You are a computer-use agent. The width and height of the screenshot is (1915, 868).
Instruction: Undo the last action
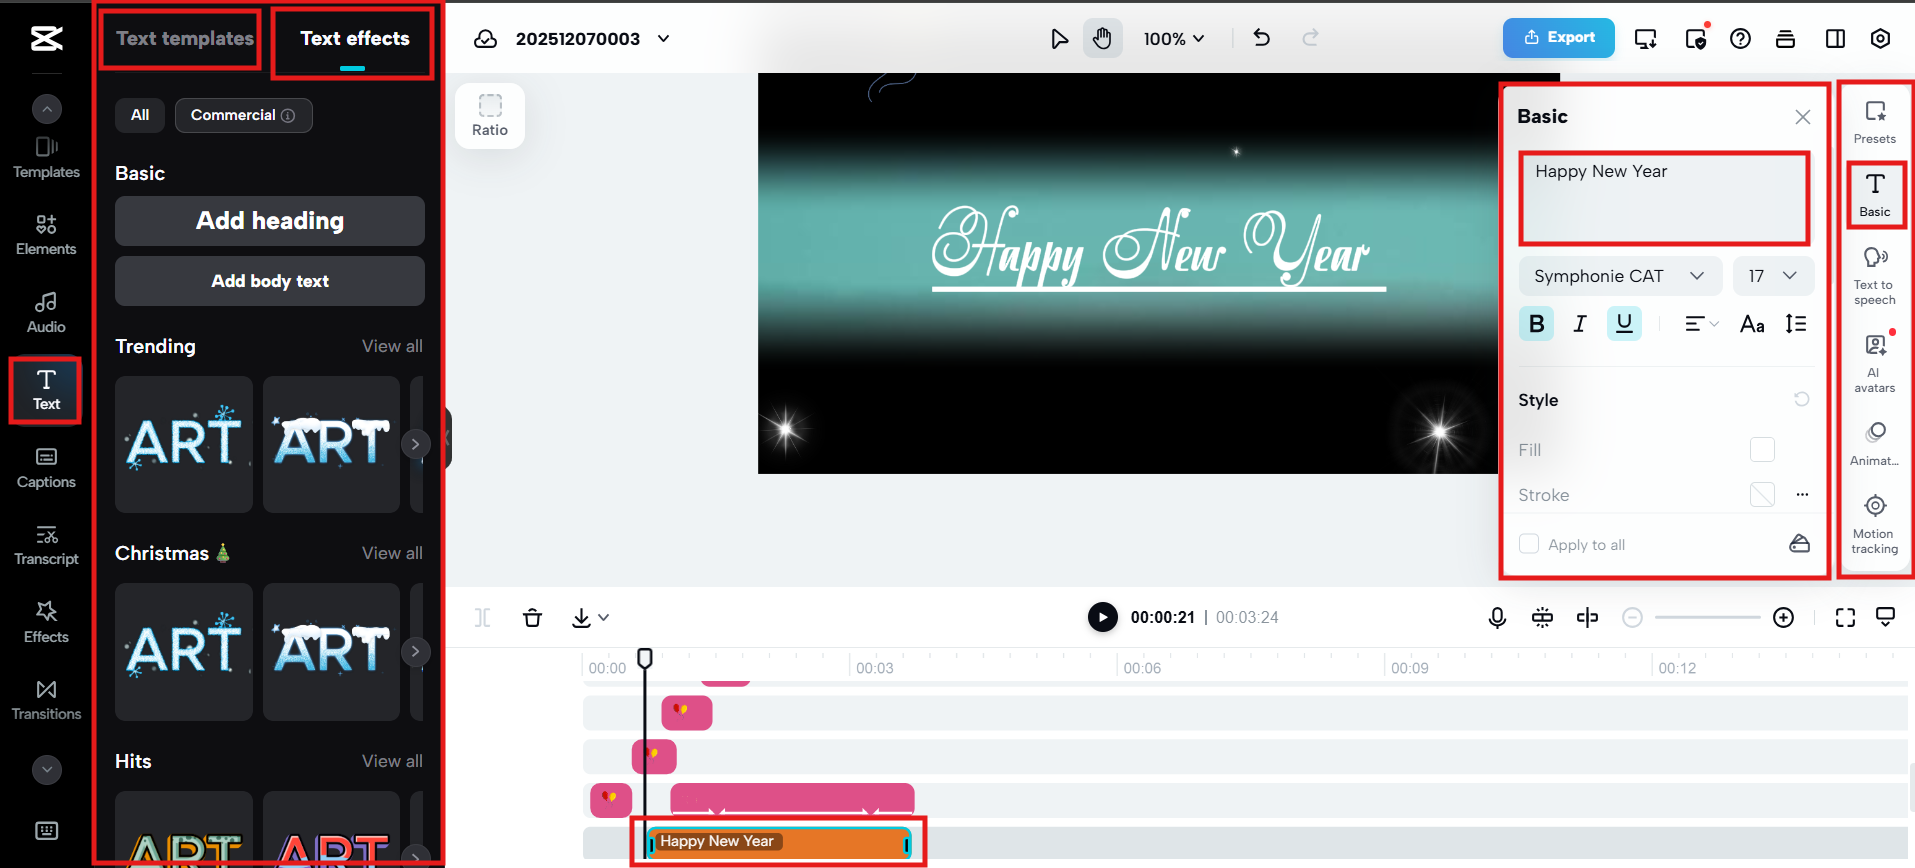1262,38
